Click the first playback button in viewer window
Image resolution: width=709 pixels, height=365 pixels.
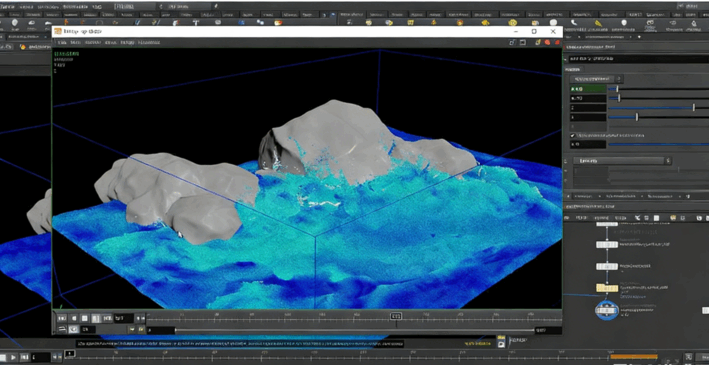coord(62,318)
